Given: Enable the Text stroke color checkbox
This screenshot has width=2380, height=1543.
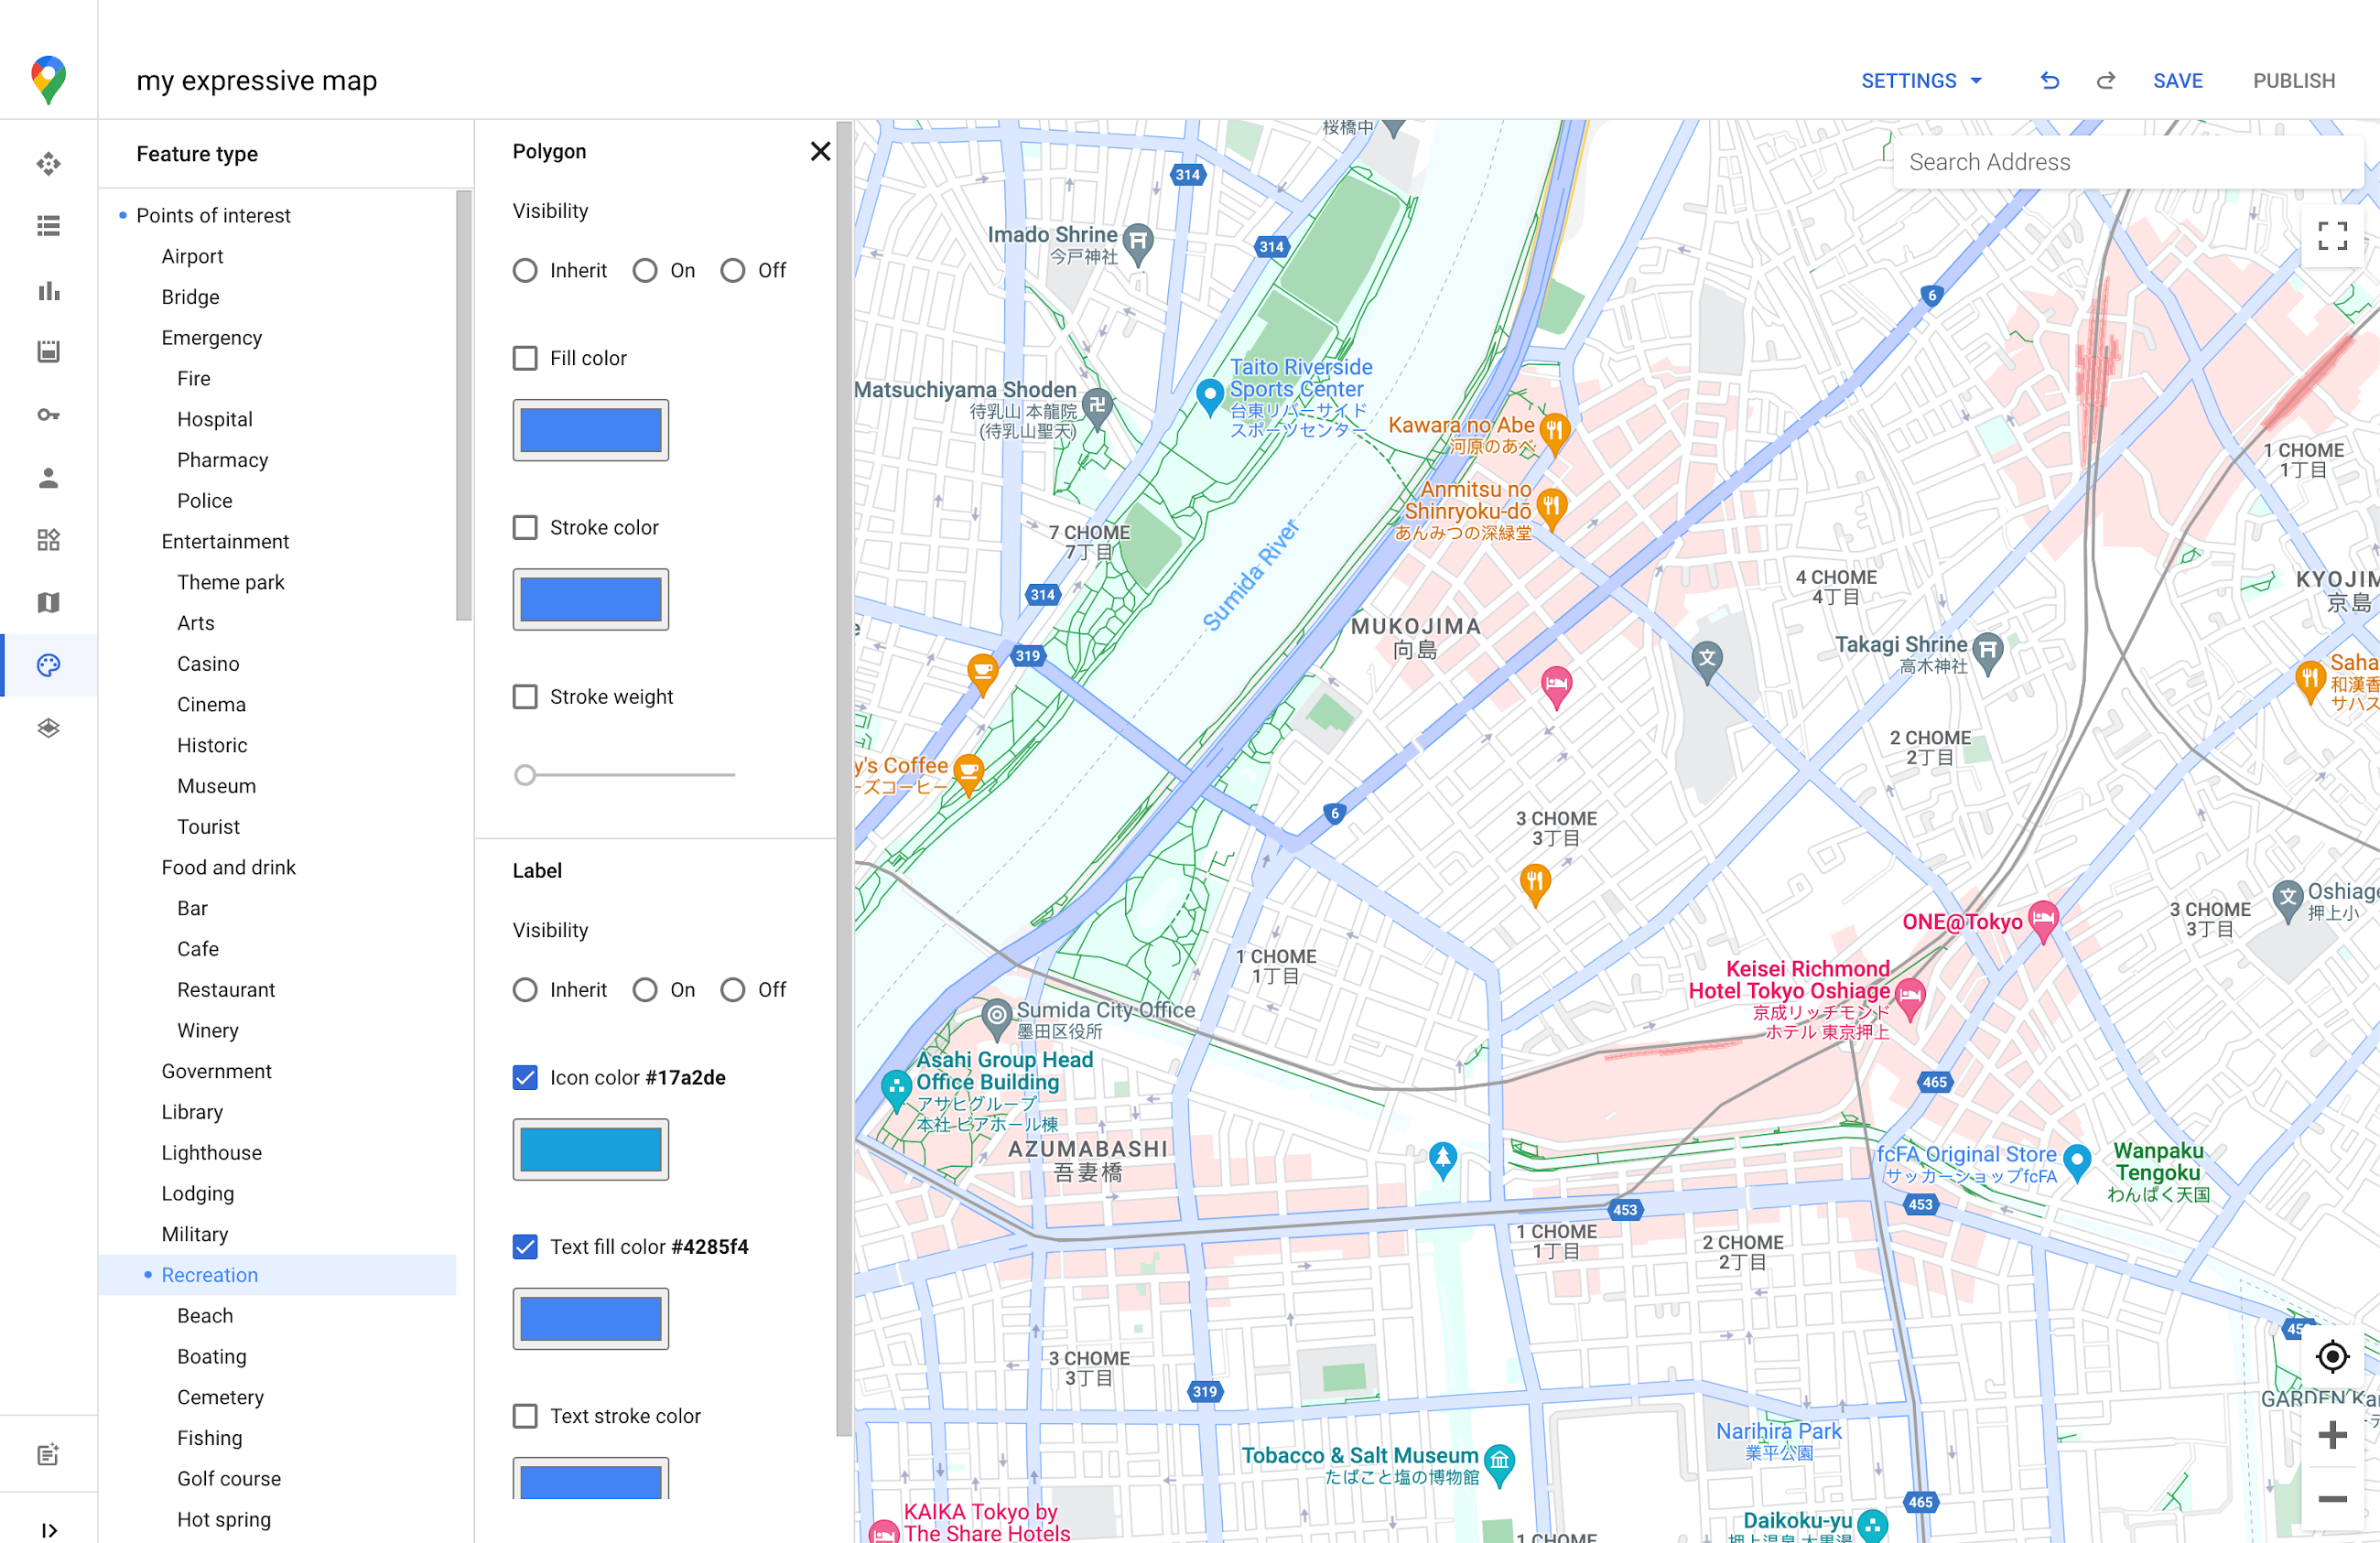Looking at the screenshot, I should coord(525,1415).
